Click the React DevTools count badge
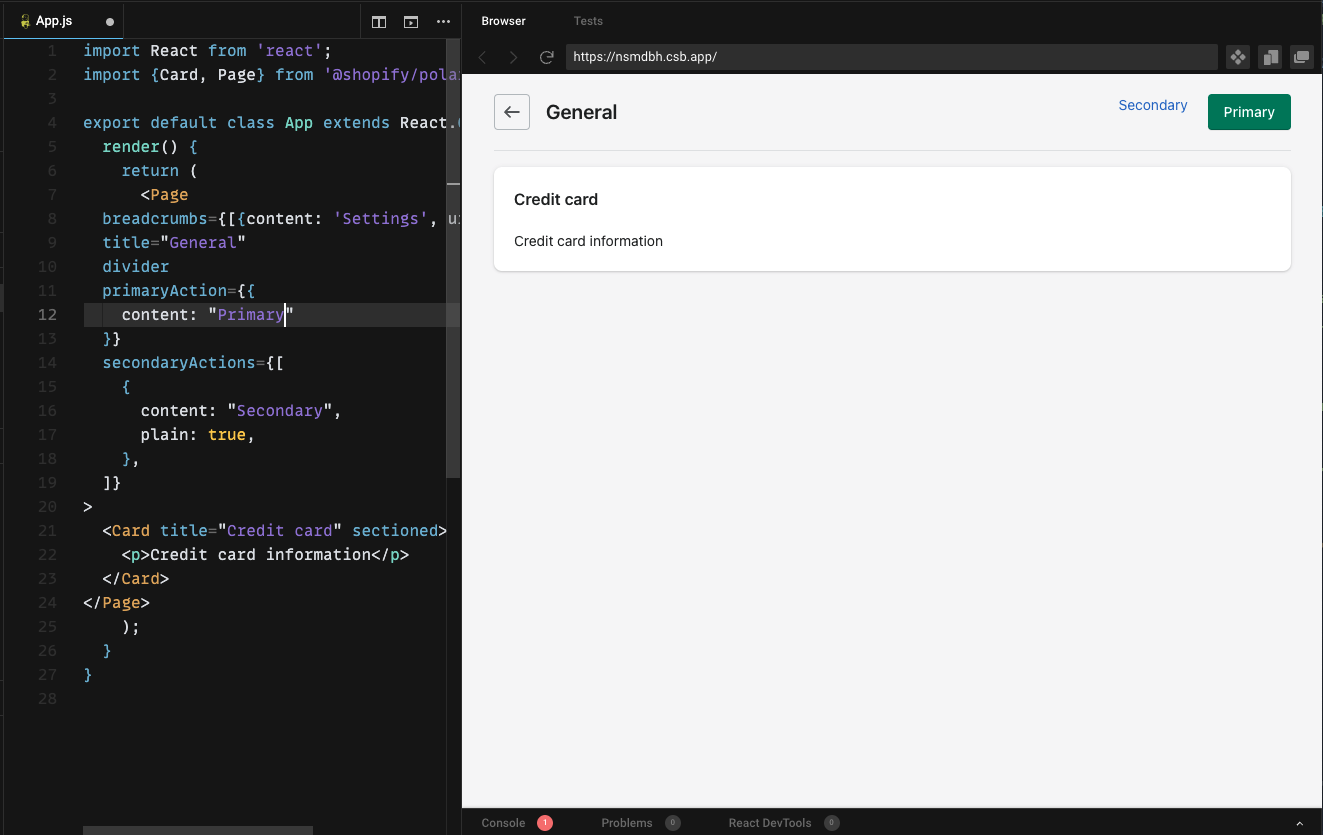1323x835 pixels. (832, 823)
